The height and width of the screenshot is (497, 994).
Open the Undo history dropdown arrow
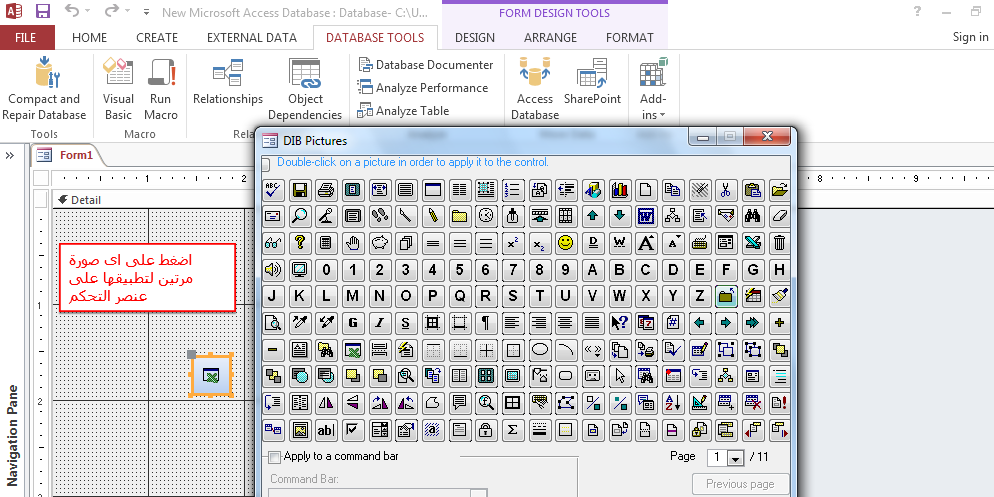pyautogui.click(x=87, y=11)
